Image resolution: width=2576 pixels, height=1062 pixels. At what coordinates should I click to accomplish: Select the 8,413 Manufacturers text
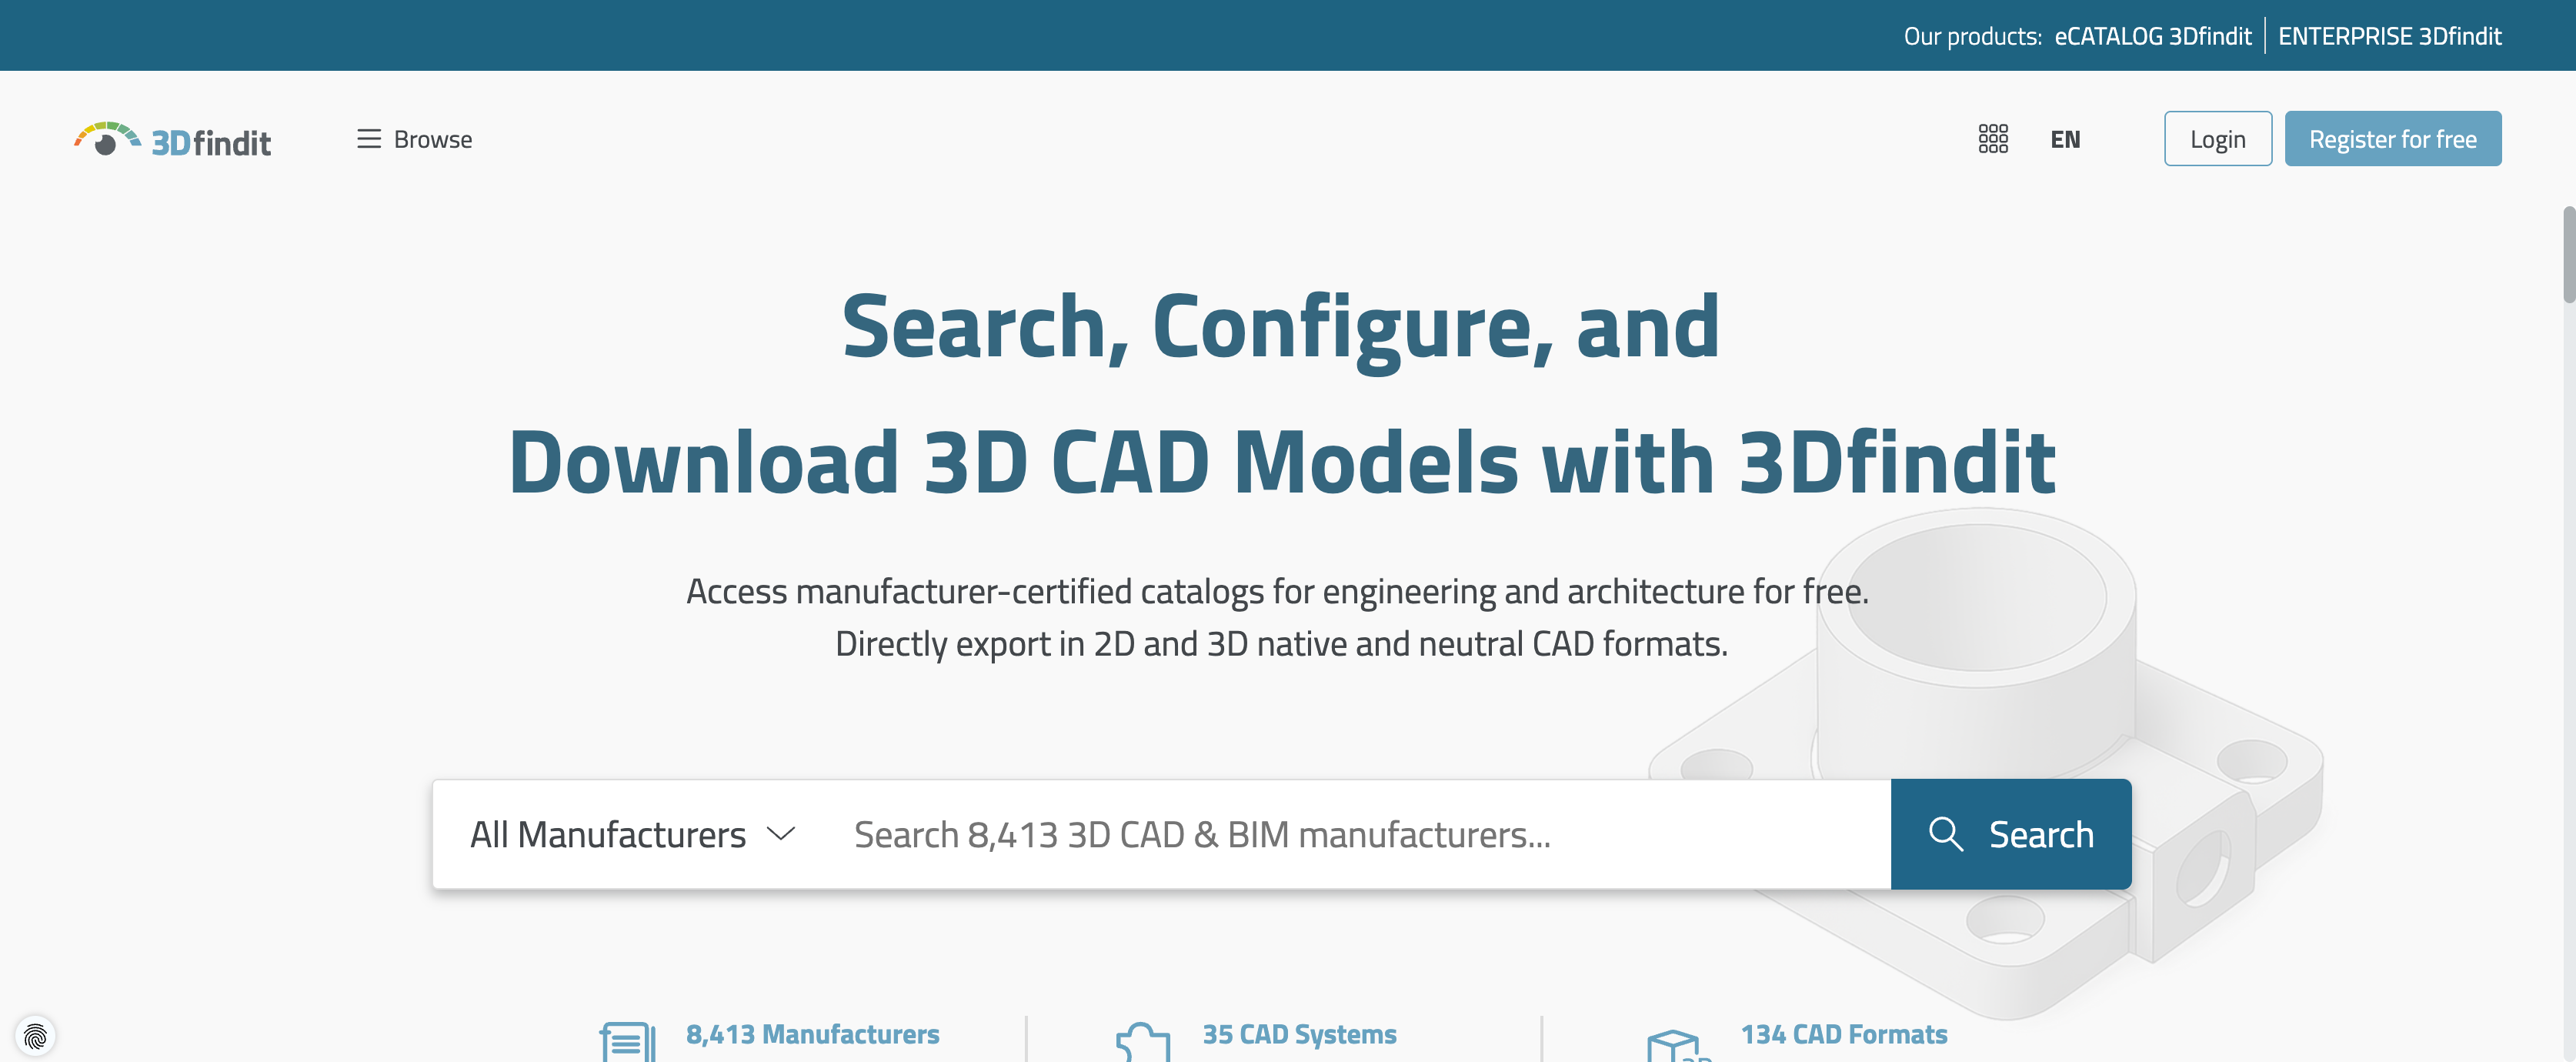(812, 1034)
